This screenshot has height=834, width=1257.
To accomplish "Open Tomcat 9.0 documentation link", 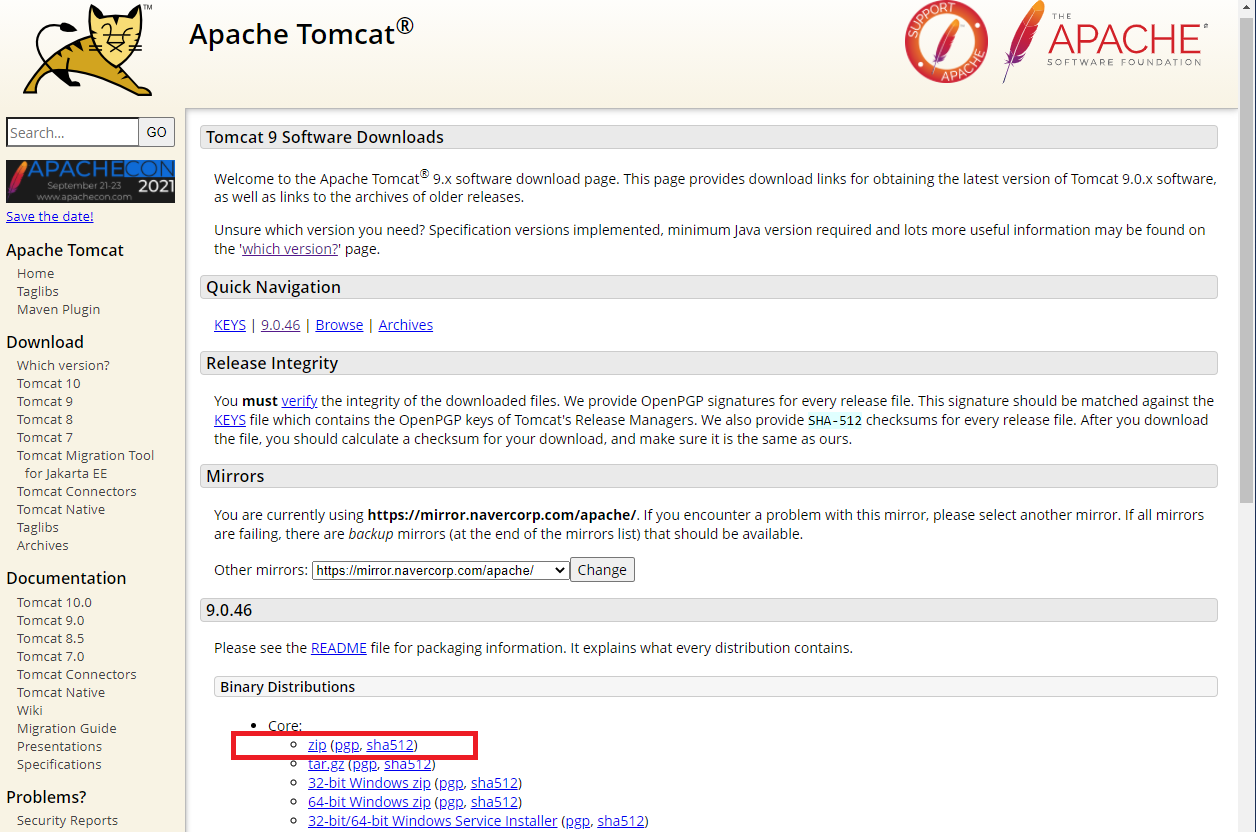I will tap(51, 620).
